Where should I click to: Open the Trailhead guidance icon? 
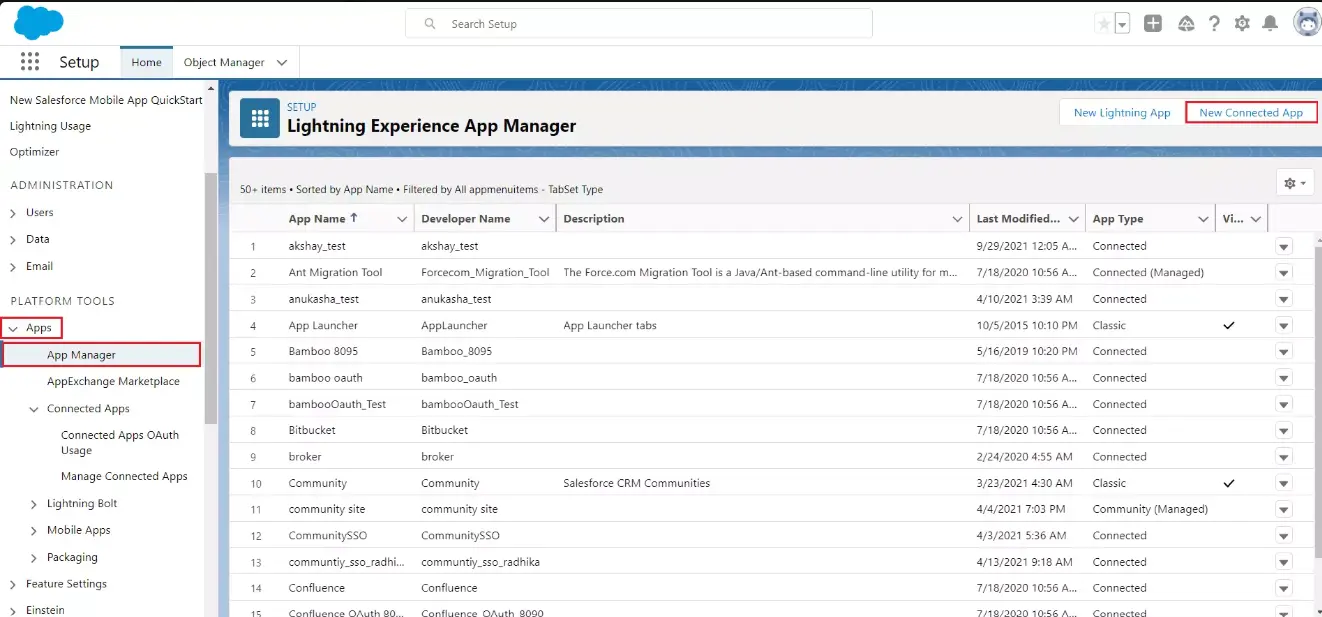tap(1186, 24)
